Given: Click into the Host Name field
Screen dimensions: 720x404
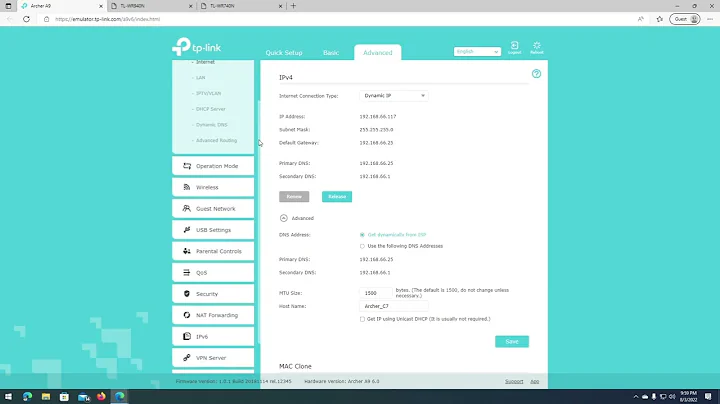Looking at the screenshot, I should pos(394,306).
